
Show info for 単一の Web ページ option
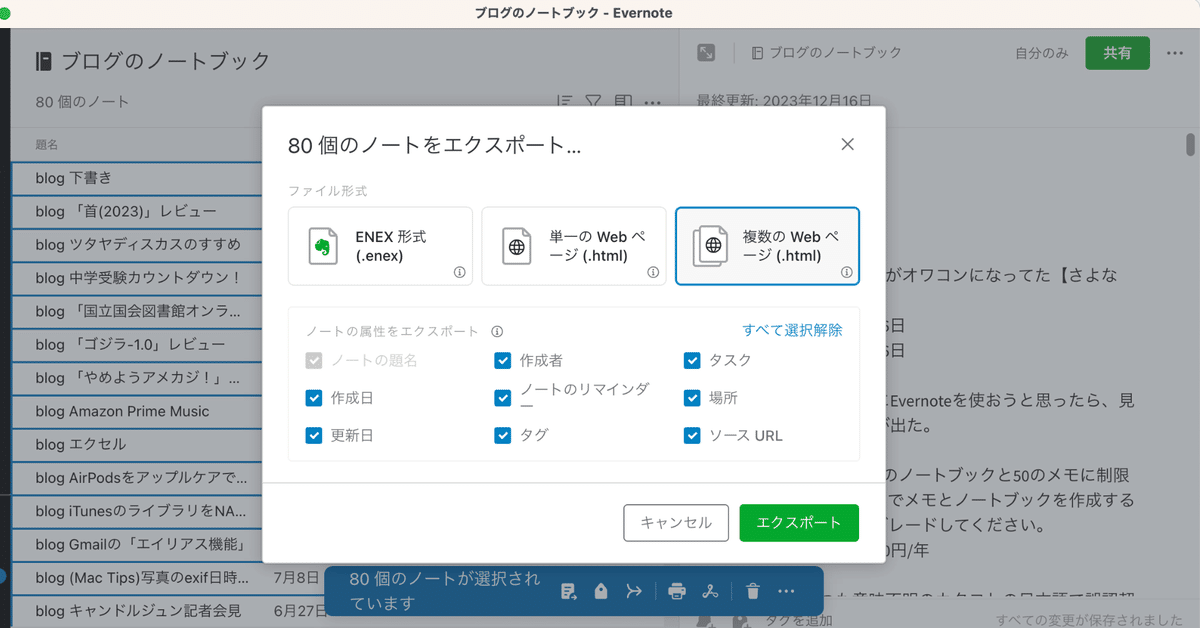(x=652, y=272)
